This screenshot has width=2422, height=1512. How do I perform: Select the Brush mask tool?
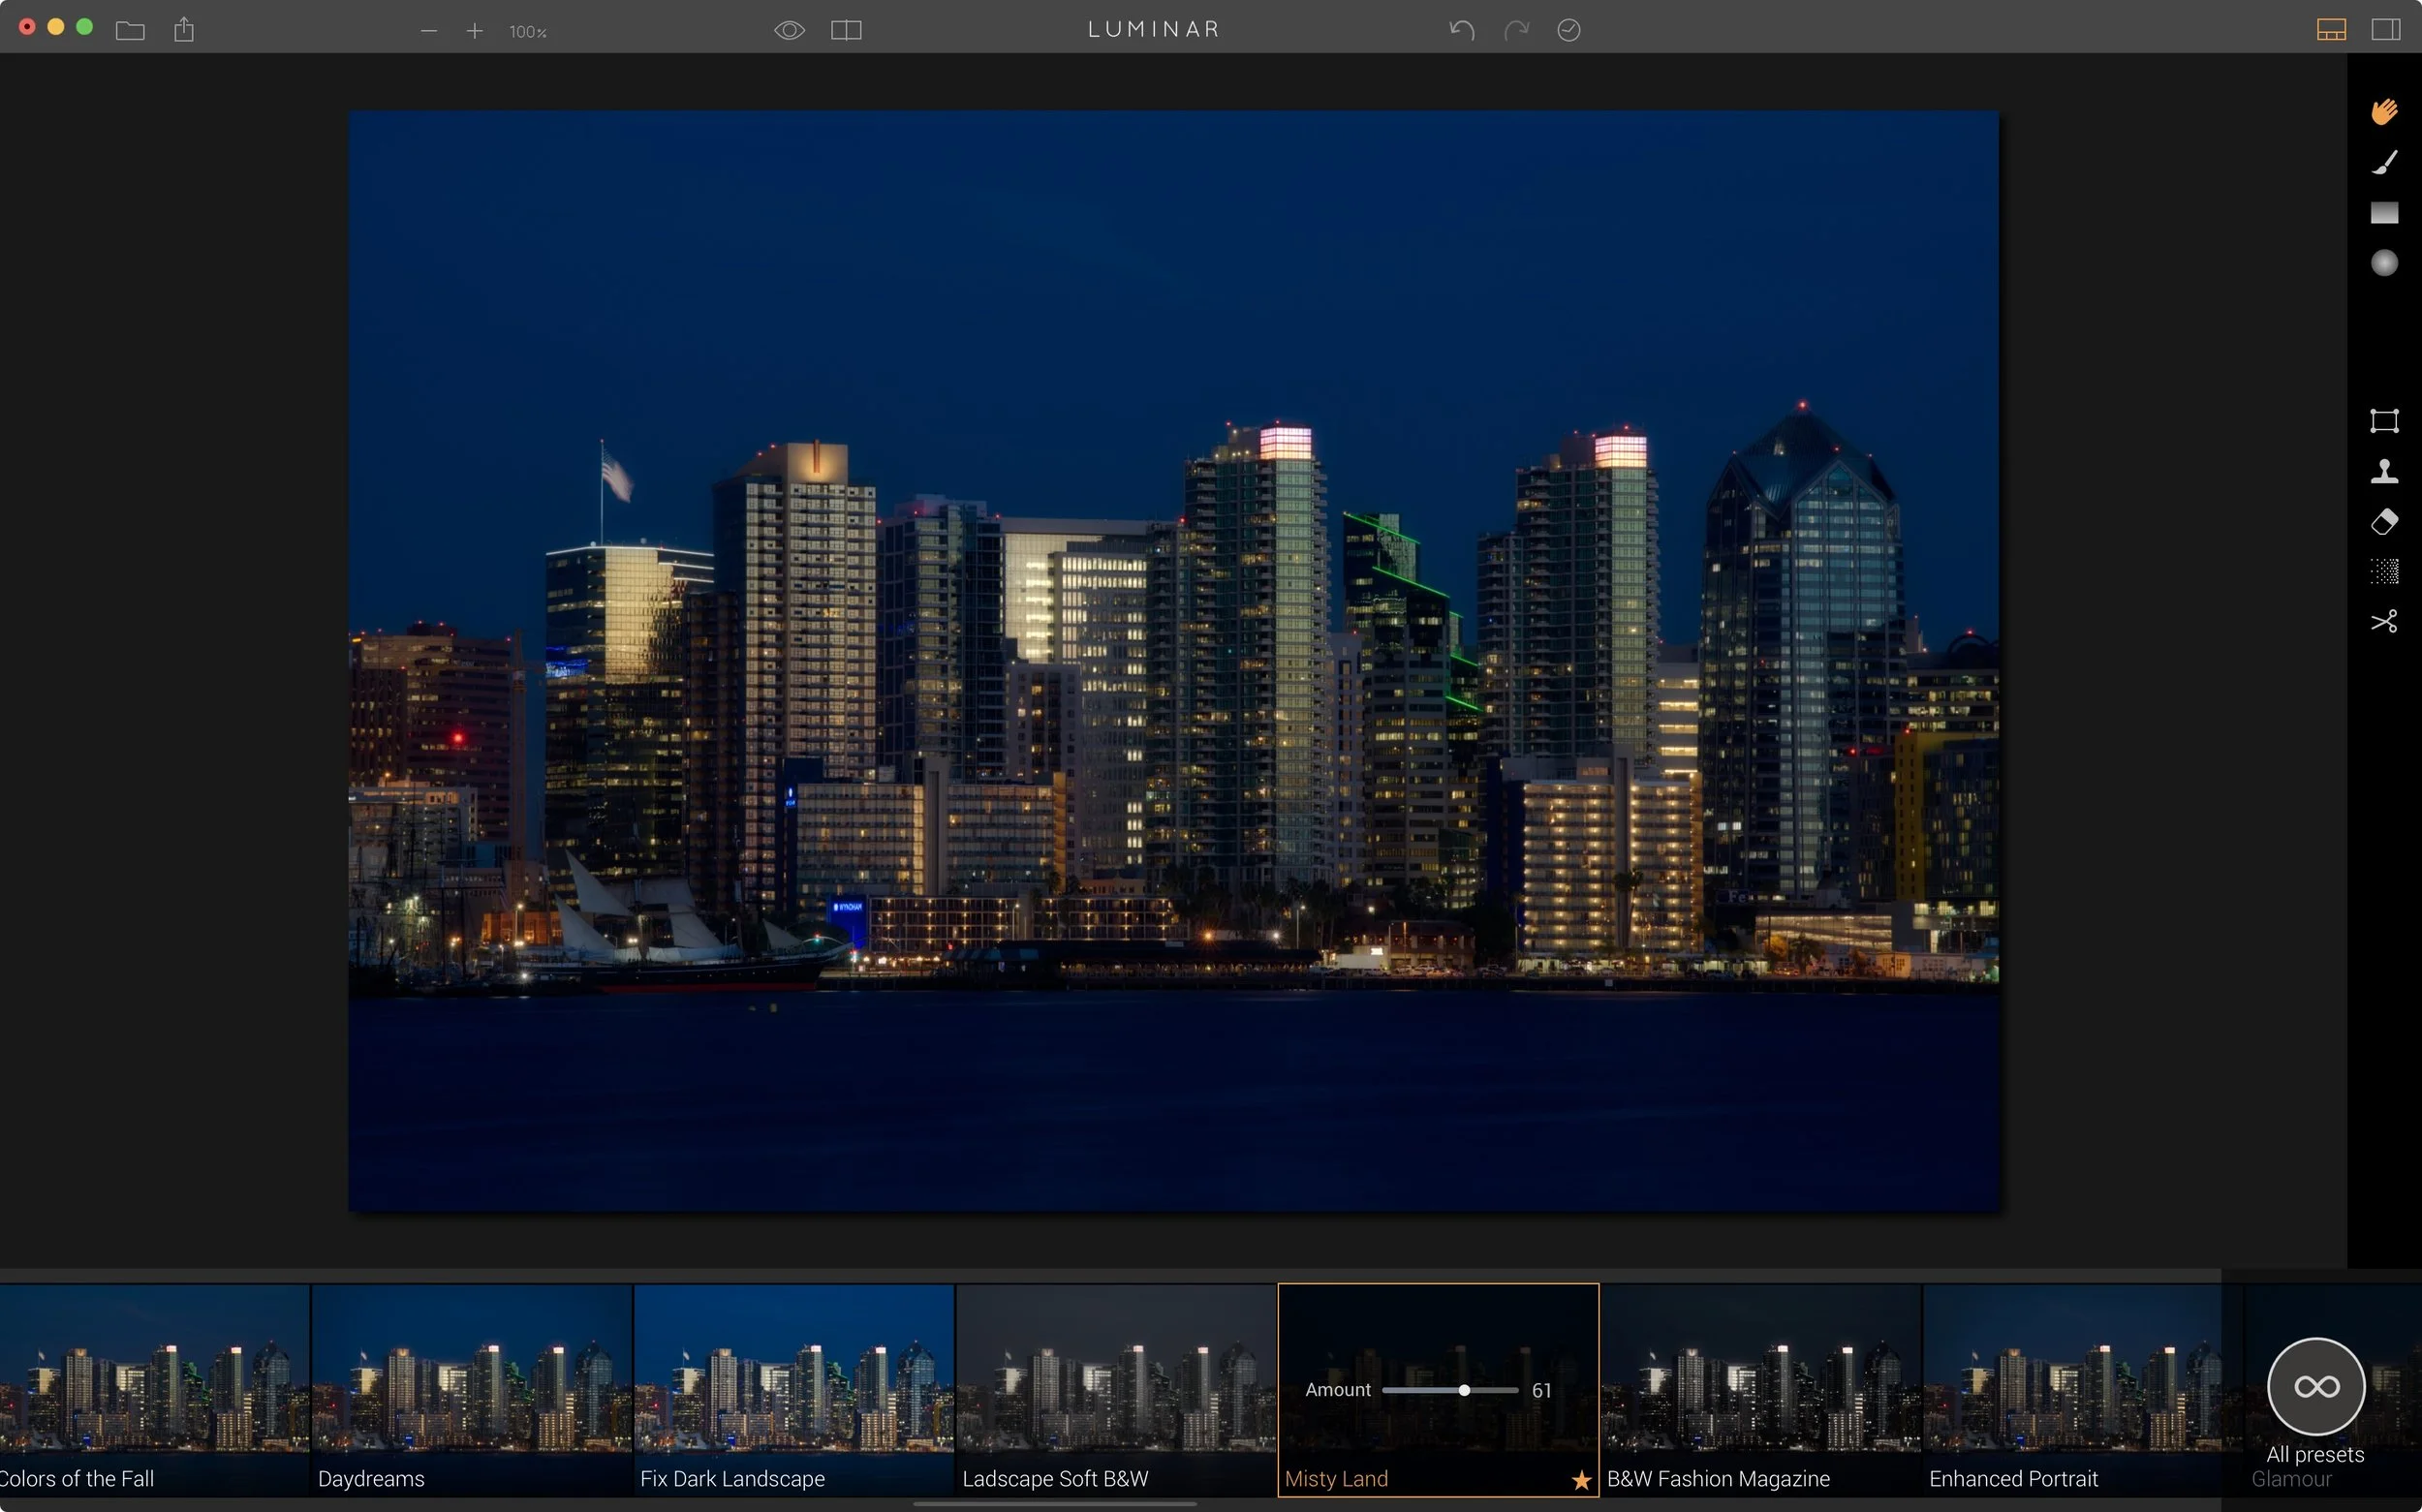(x=2384, y=162)
